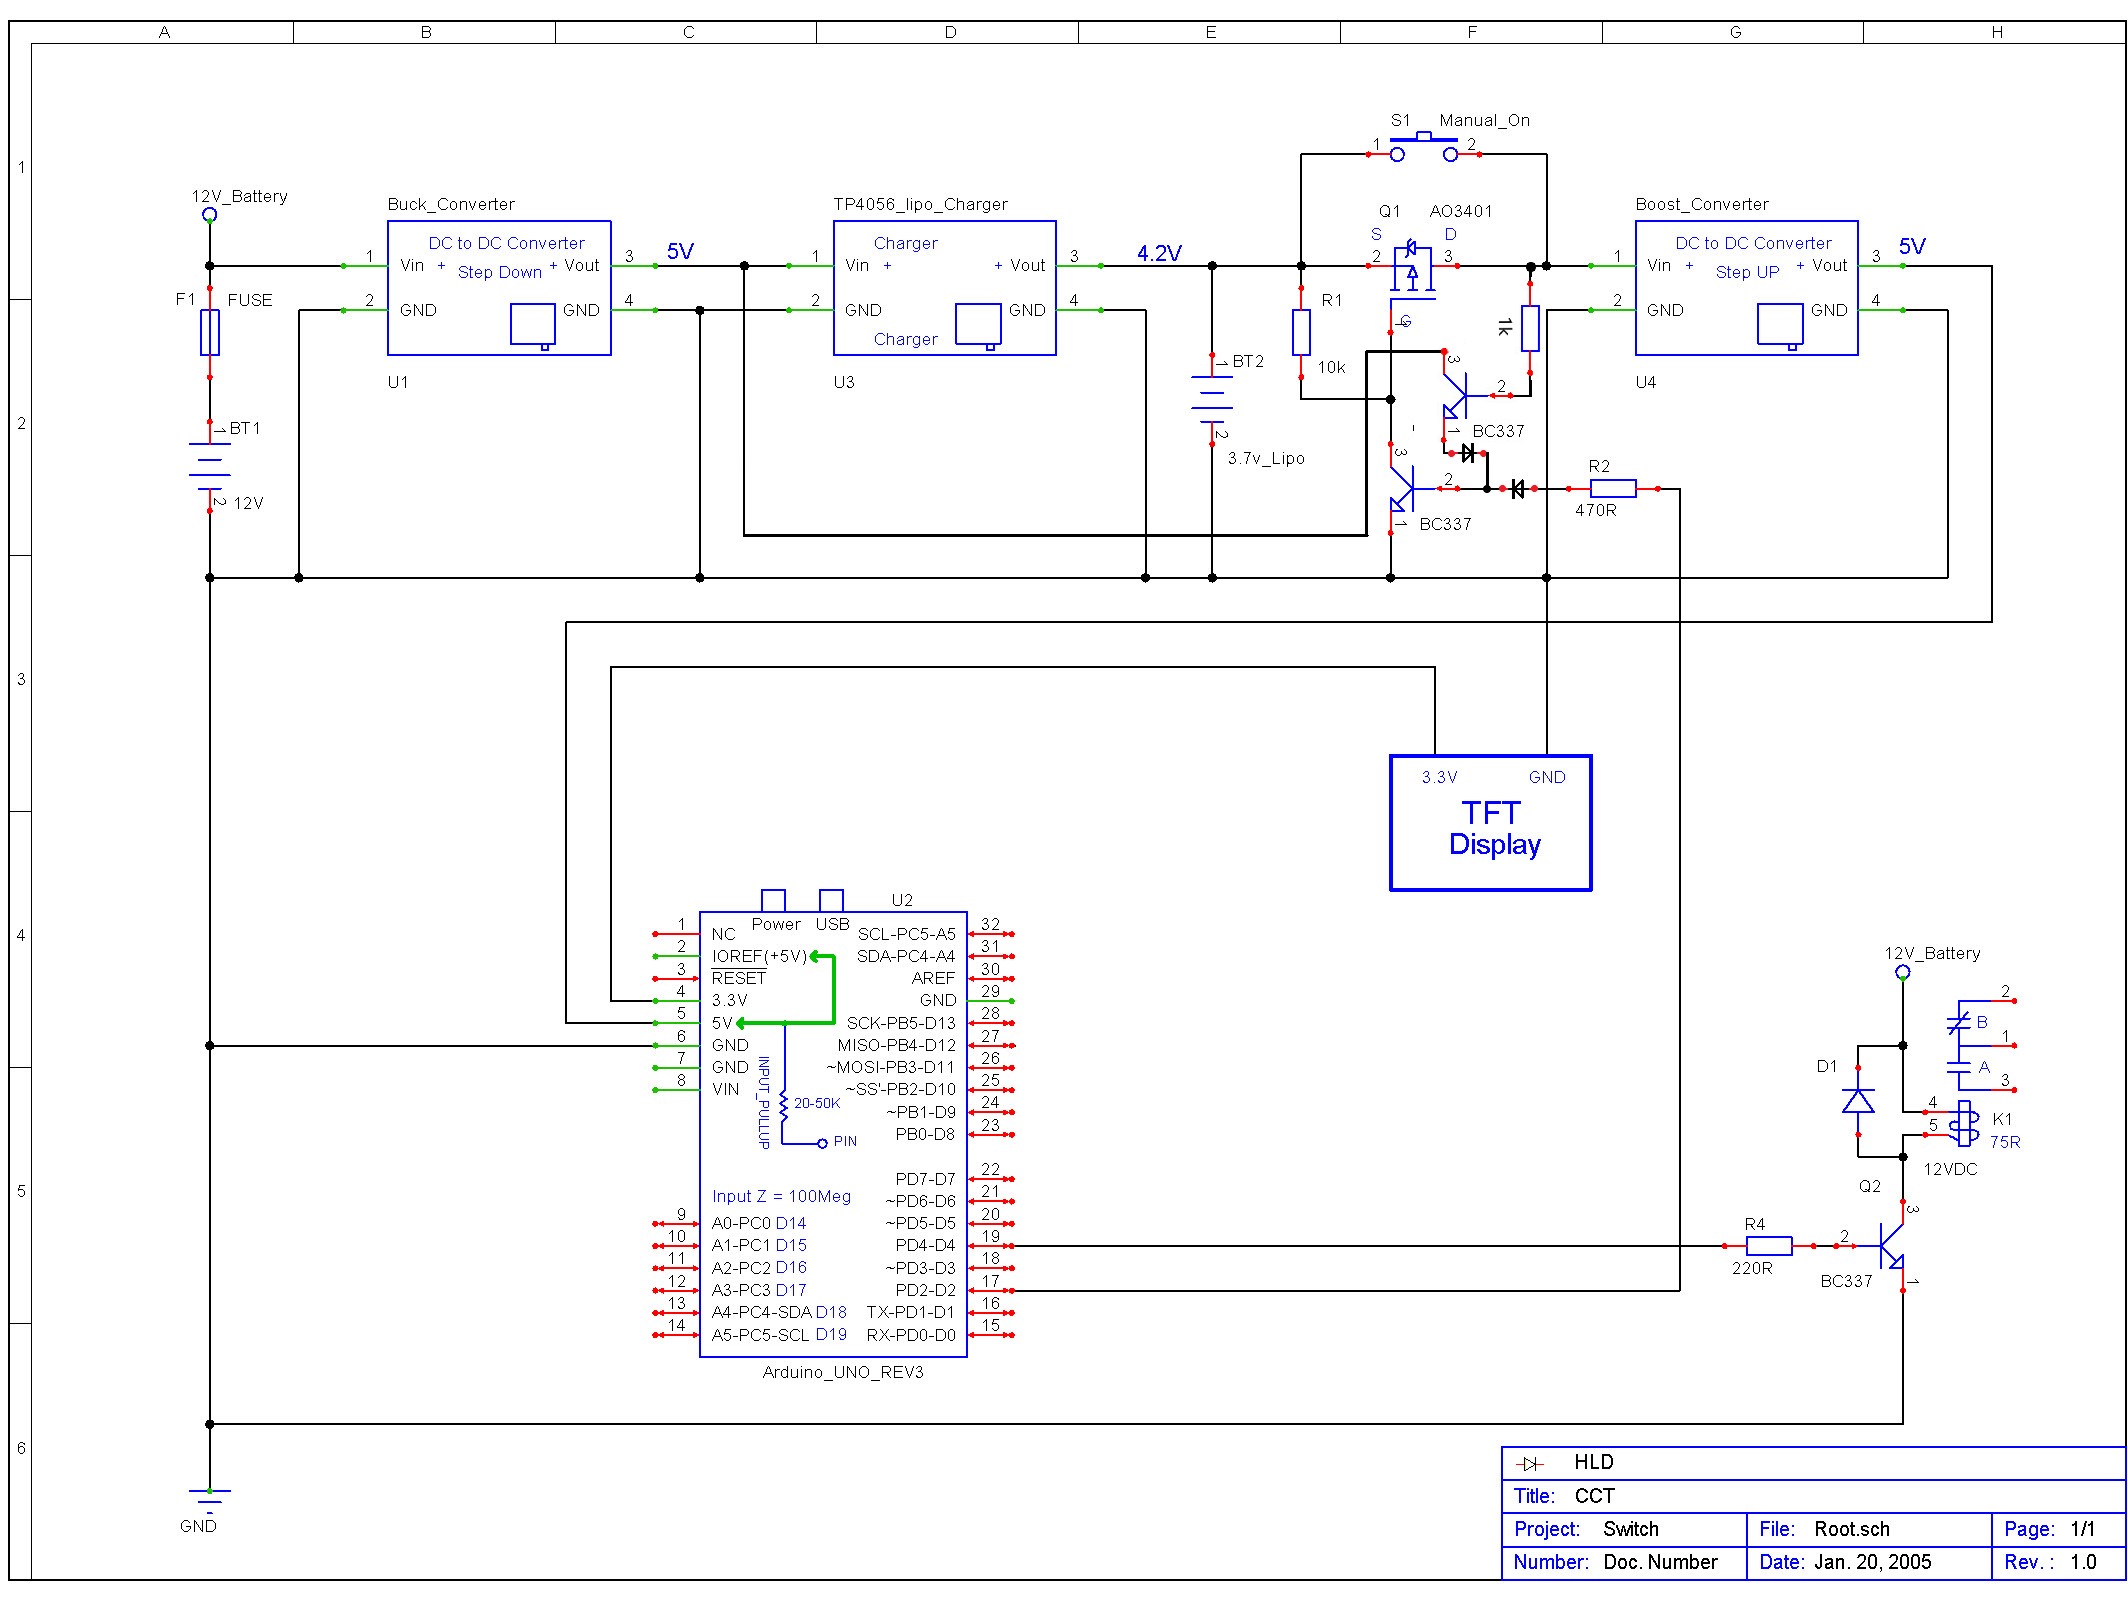Click the Boost_Converter U4 module block
Image resolution: width=2128 pixels, height=1600 pixels.
1746,288
